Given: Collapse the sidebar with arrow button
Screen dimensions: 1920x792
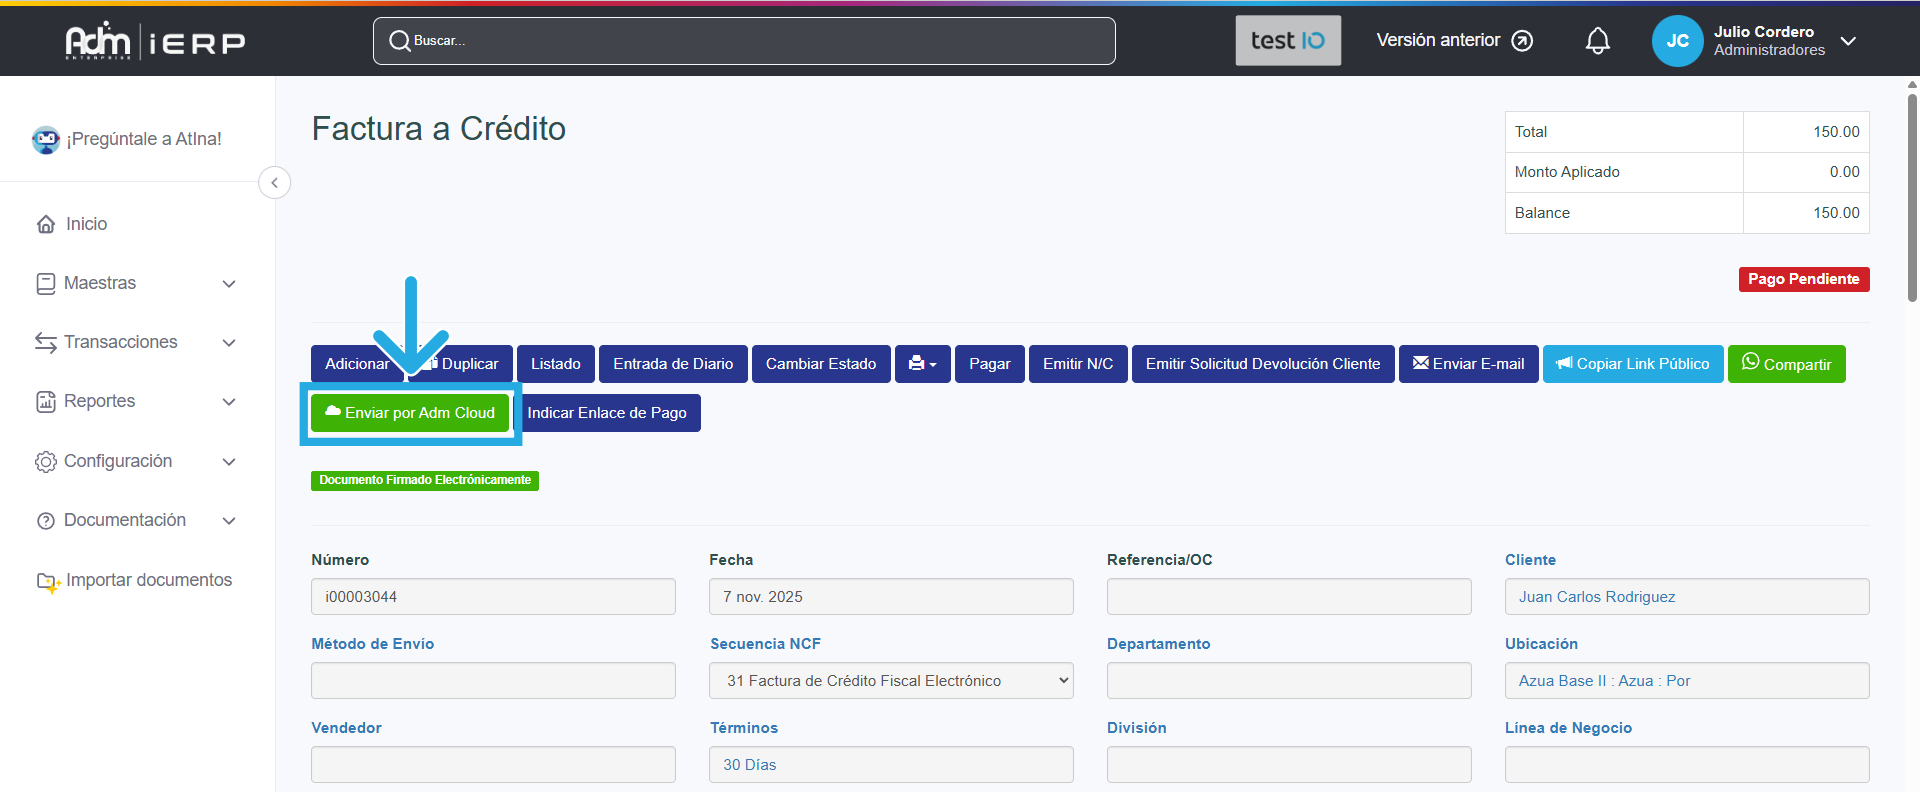Looking at the screenshot, I should (x=274, y=183).
